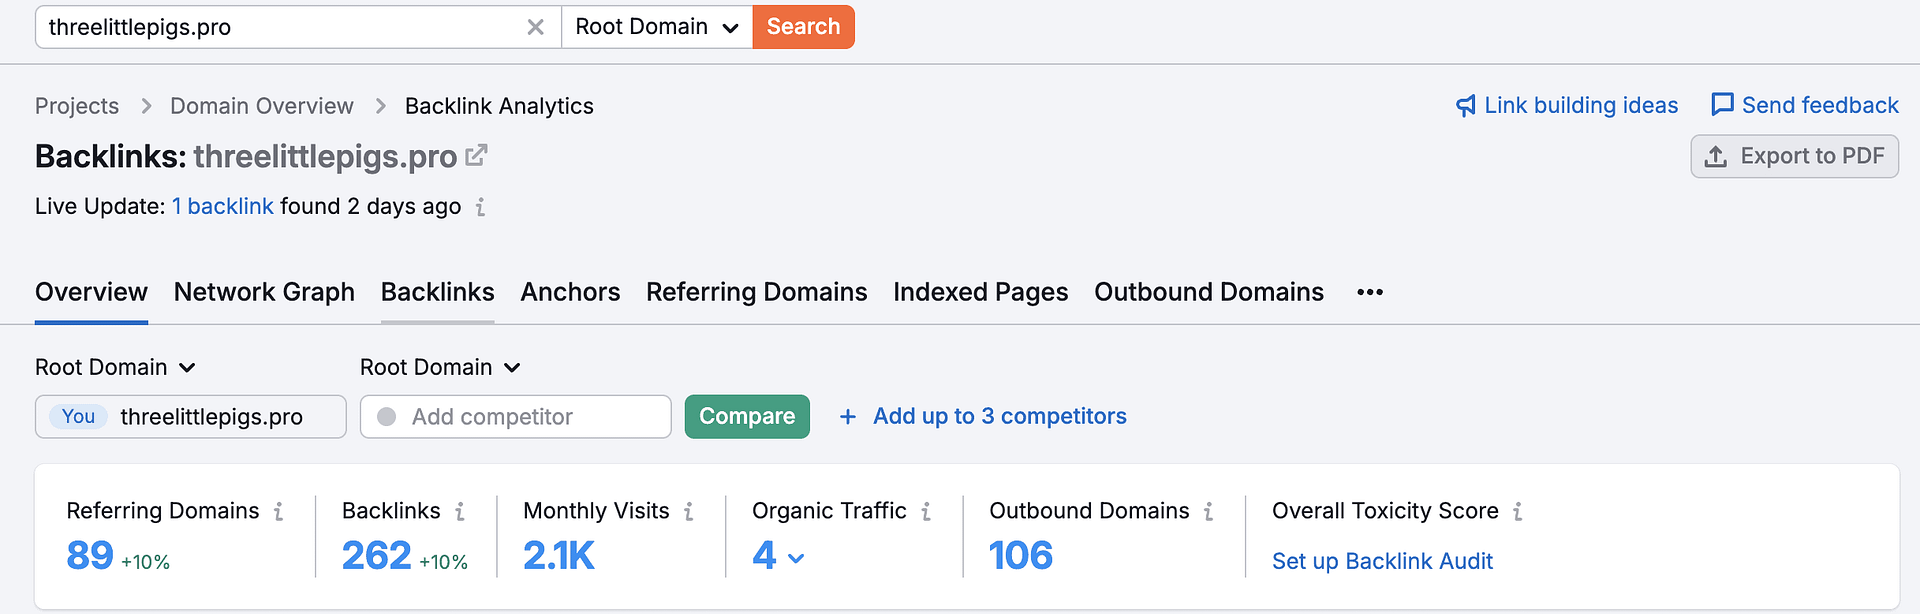
Task: Expand Root Domain dropdown above competitor field
Action: tap(440, 367)
